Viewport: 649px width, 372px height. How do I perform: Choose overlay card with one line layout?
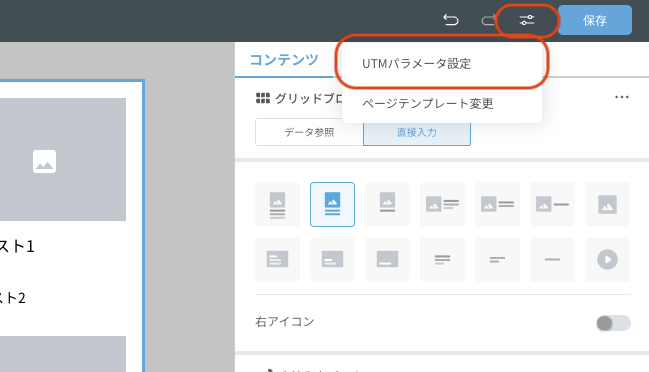point(387,259)
